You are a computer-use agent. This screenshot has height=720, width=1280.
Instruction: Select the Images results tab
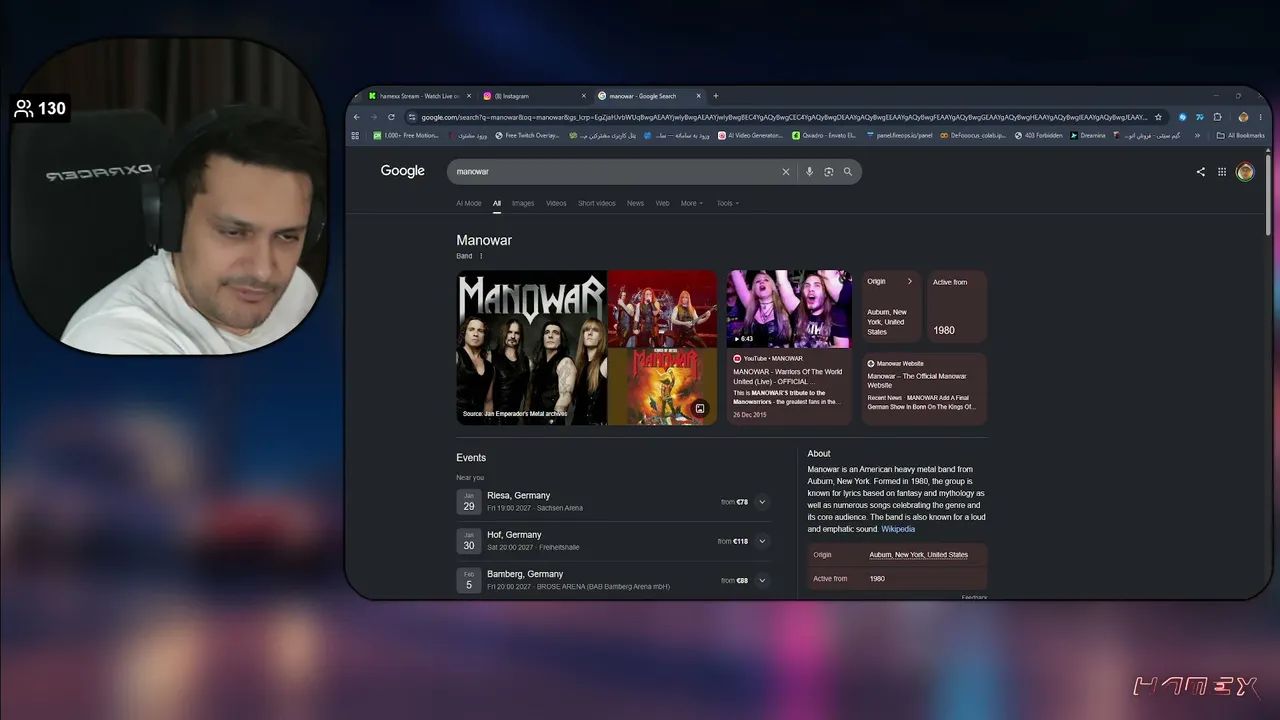pos(523,203)
